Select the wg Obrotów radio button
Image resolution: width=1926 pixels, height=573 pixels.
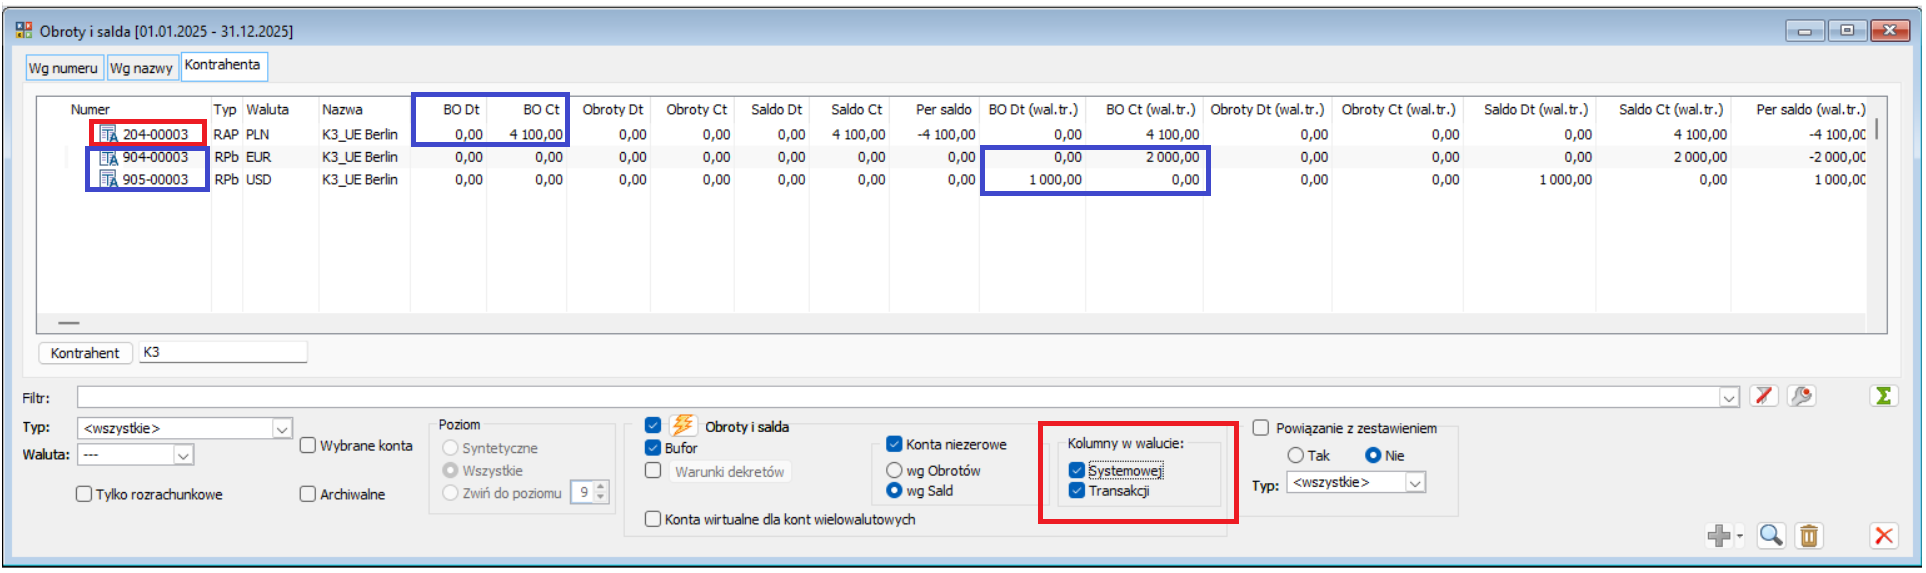coord(894,470)
